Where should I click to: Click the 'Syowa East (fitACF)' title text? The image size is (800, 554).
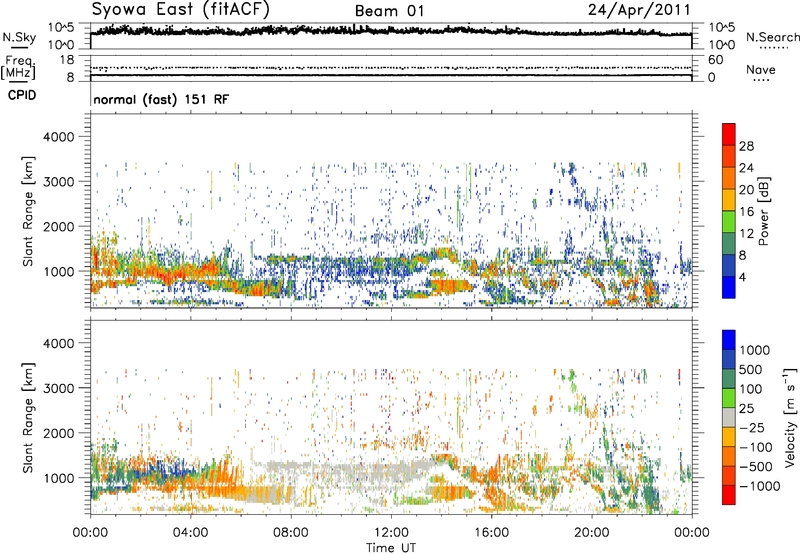(181, 9)
